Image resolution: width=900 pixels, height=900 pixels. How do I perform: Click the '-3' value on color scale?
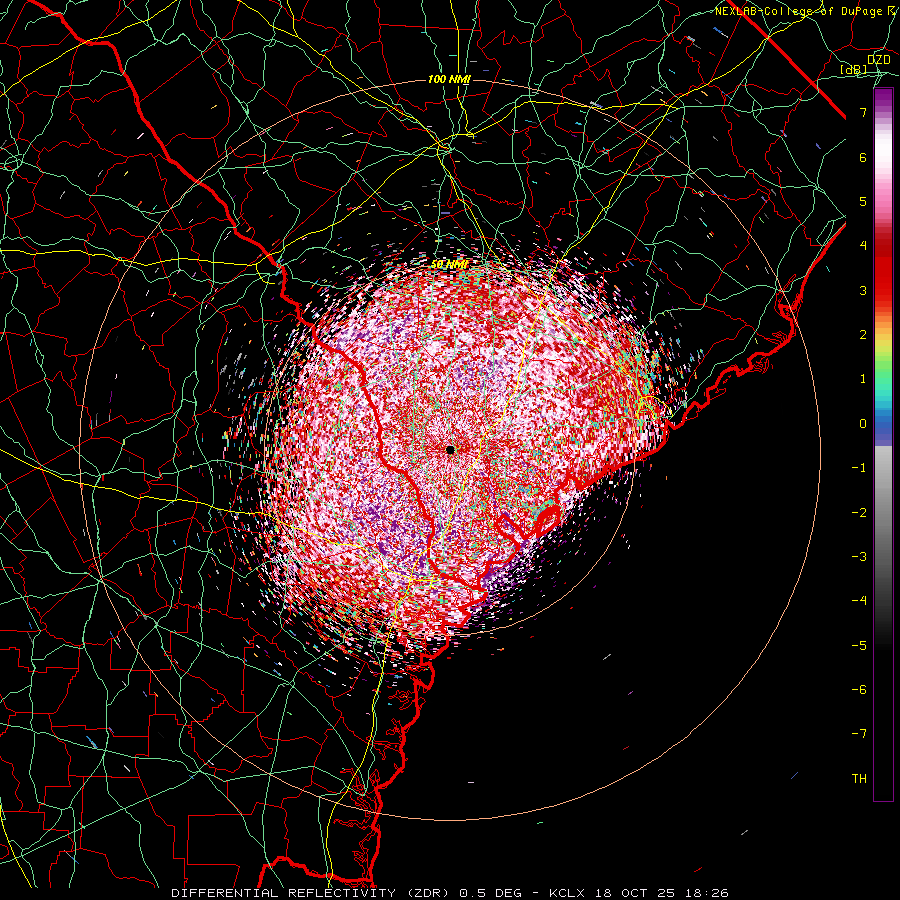coord(859,557)
